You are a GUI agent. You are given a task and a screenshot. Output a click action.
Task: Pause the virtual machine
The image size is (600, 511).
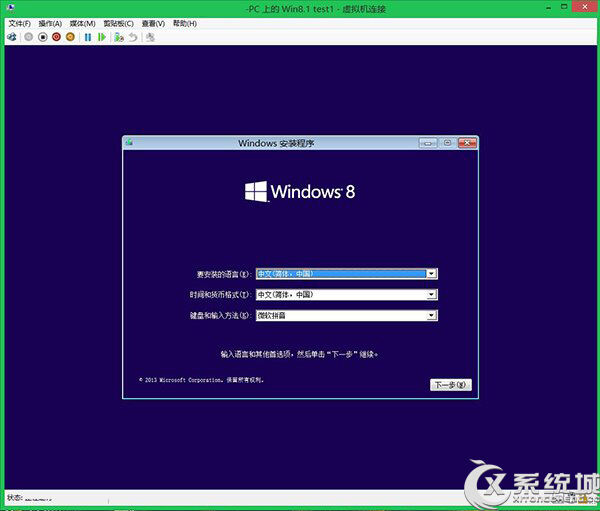tap(88, 37)
